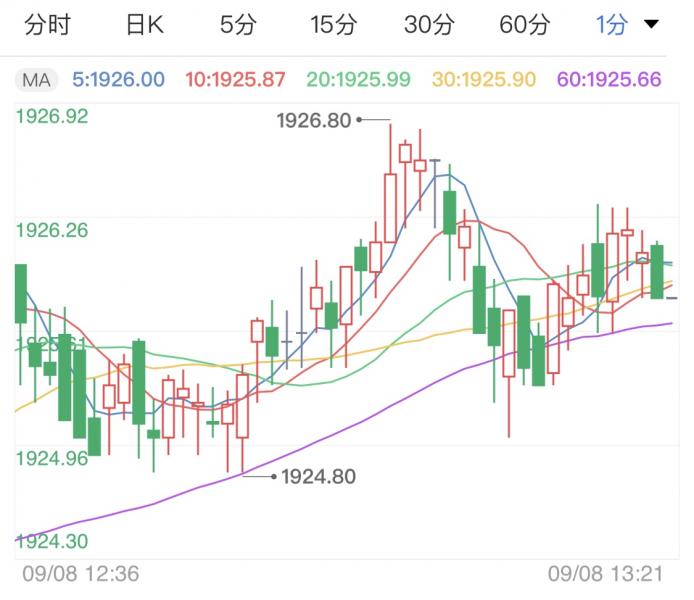This screenshot has height=600, width=694.
Task: Toggle the red MA10 value label
Action: pos(236,80)
